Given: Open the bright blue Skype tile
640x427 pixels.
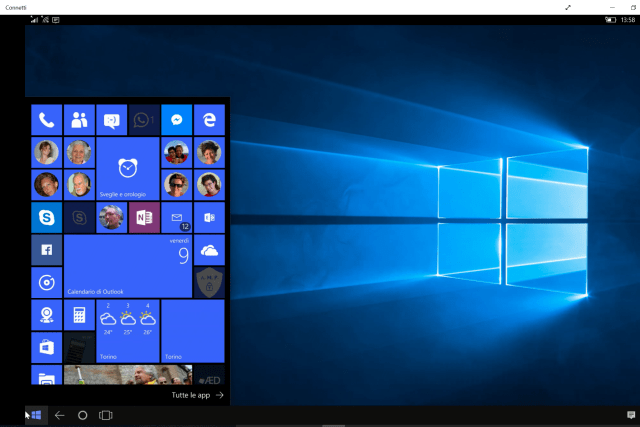Looking at the screenshot, I should 47,217.
